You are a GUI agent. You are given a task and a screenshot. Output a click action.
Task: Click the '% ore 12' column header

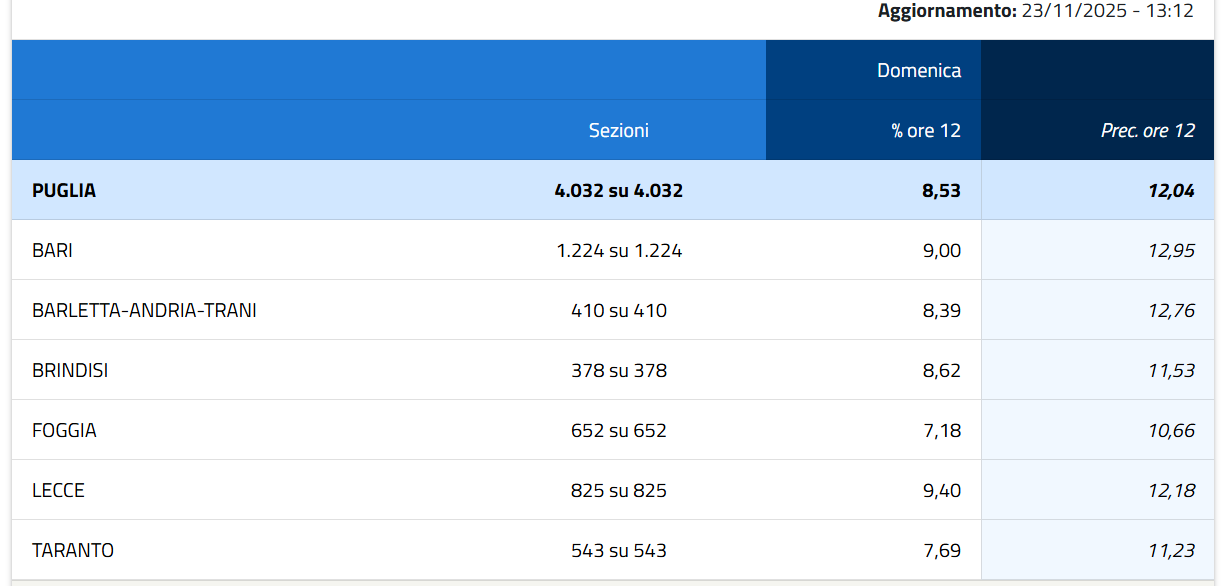coord(925,130)
